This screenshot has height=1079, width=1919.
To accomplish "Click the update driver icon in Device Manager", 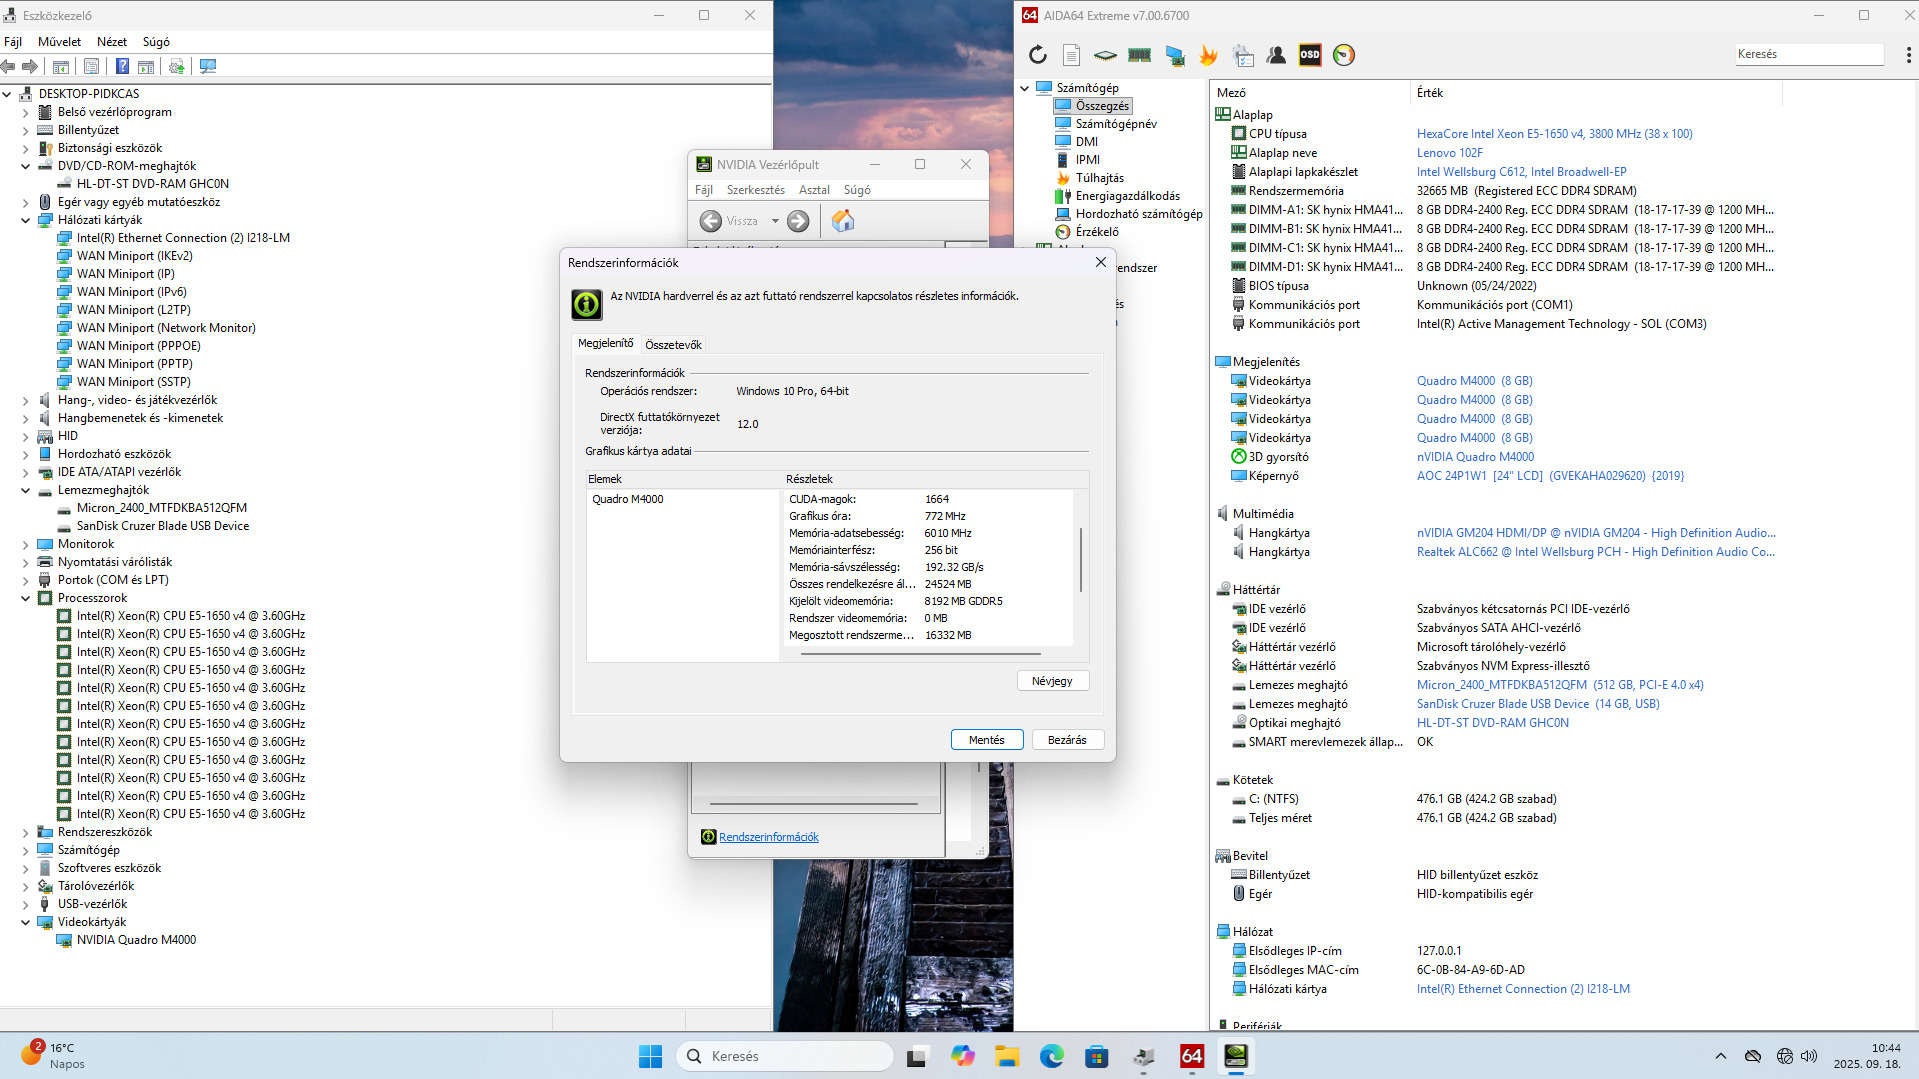I will (177, 66).
